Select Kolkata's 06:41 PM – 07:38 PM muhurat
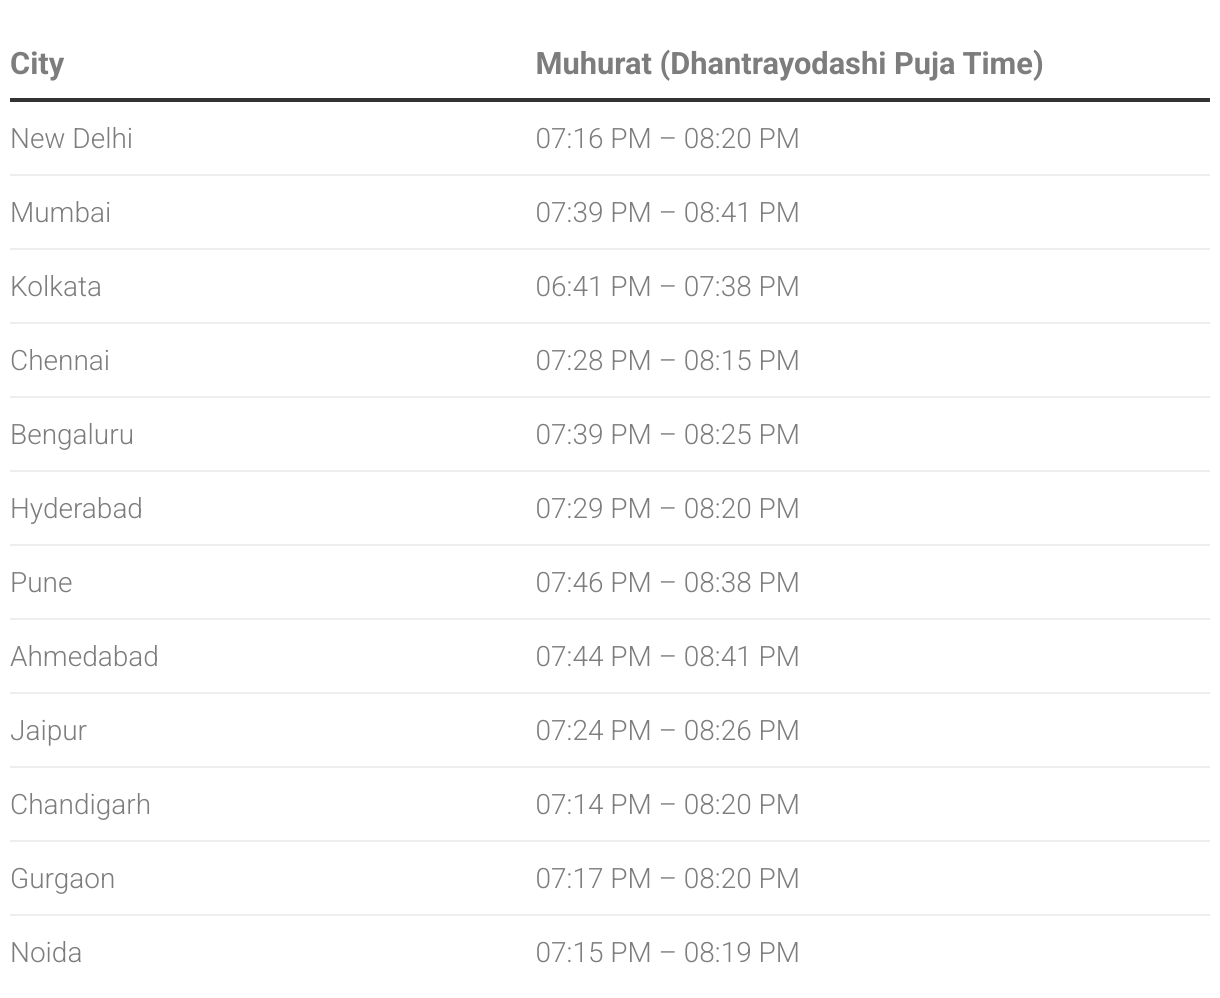 pyautogui.click(x=667, y=286)
